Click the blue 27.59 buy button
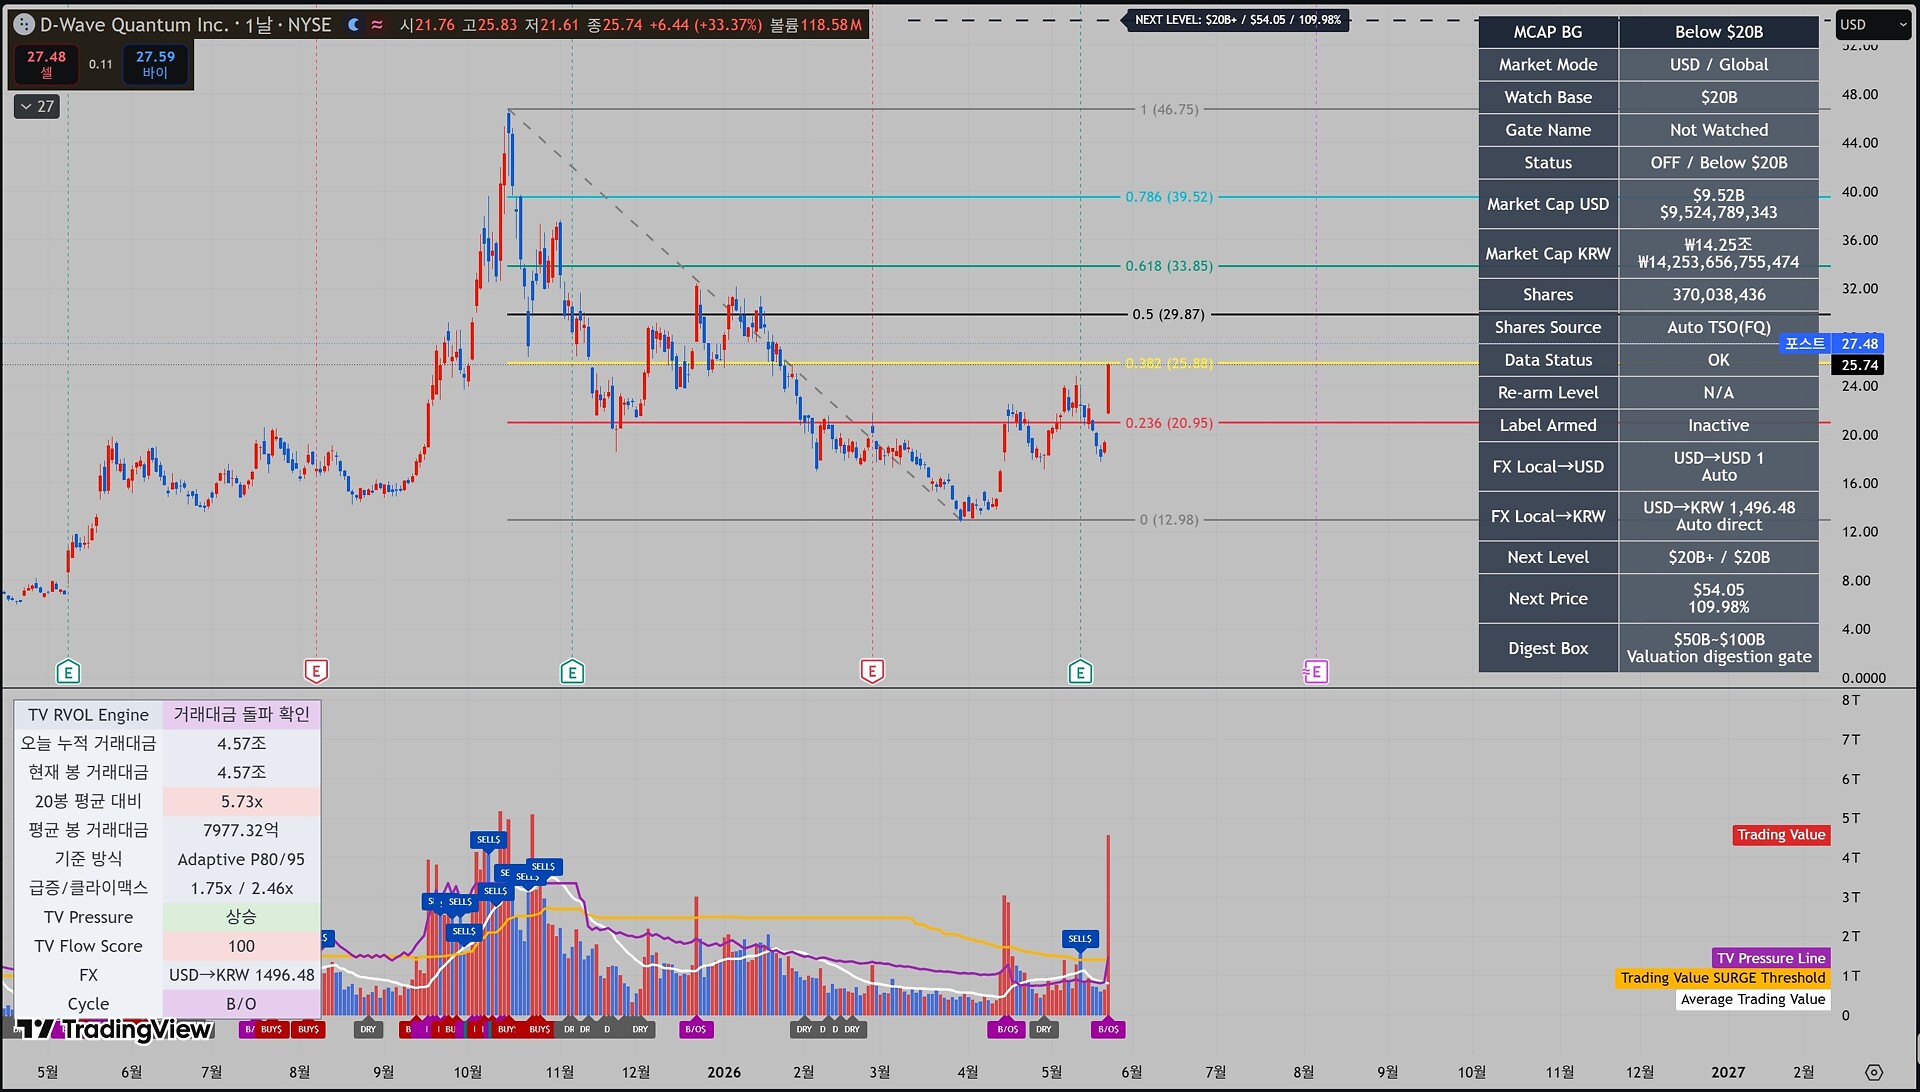Viewport: 1920px width, 1092px height. tap(155, 64)
